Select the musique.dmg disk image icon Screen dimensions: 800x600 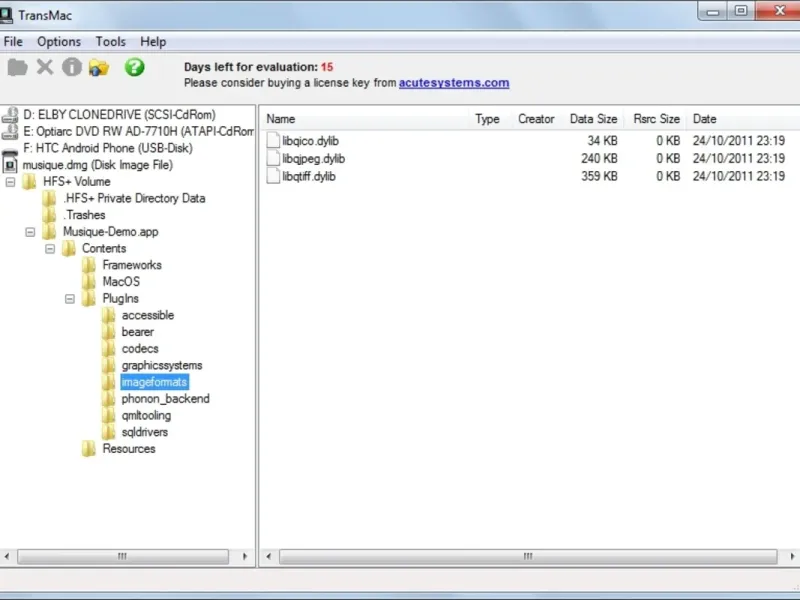10,165
